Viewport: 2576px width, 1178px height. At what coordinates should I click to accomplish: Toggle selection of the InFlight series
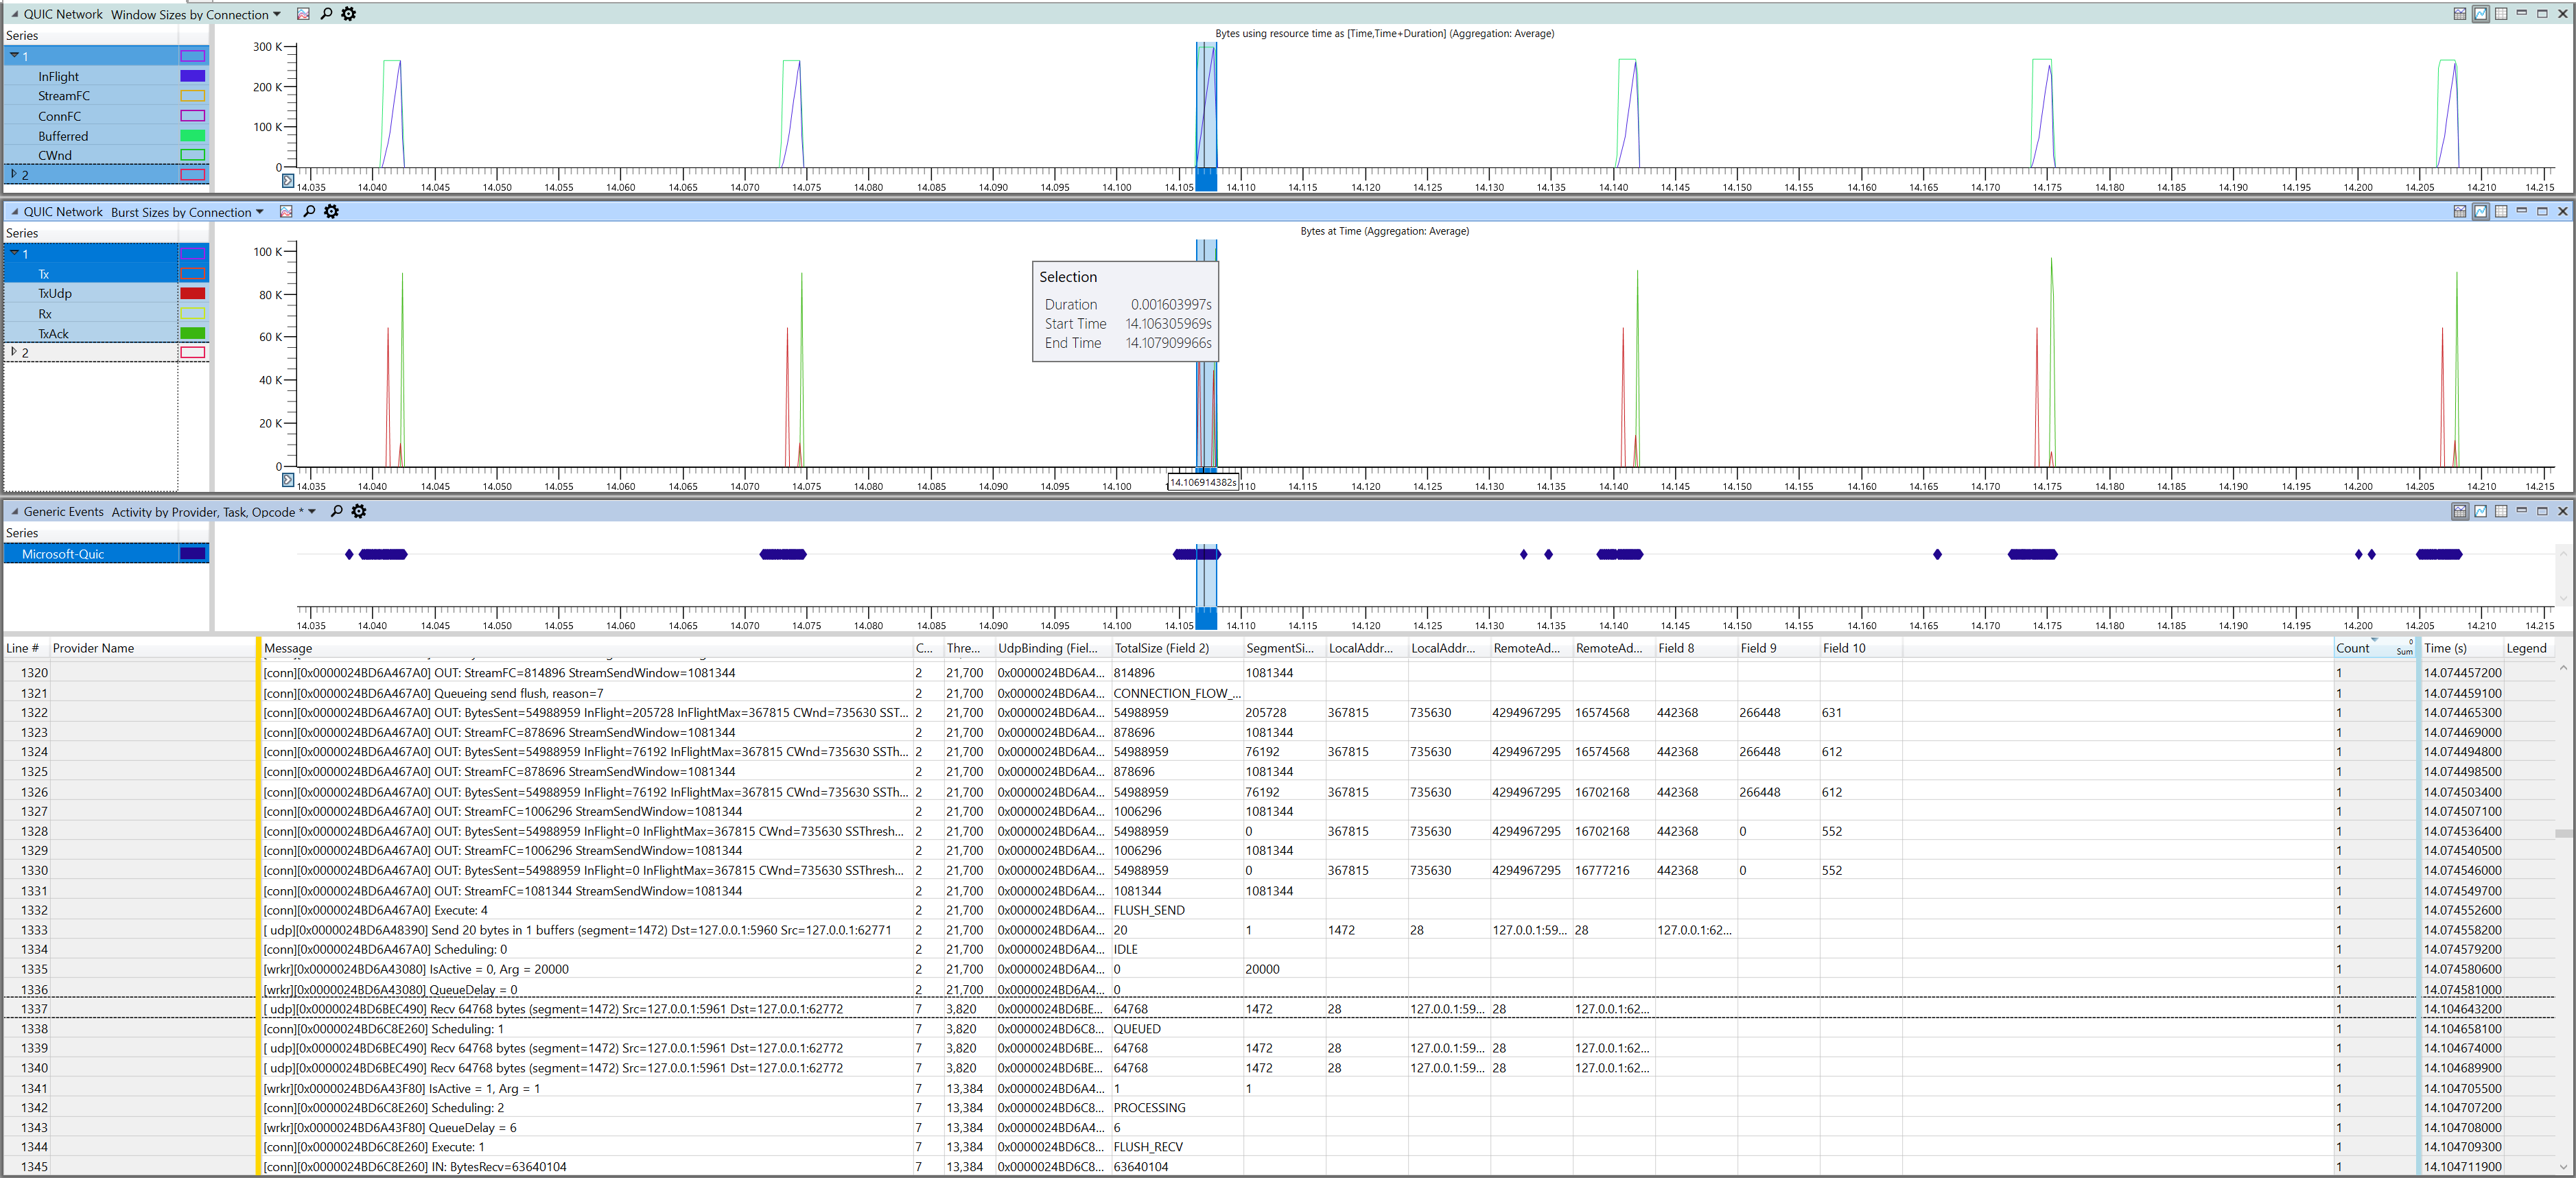[57, 76]
